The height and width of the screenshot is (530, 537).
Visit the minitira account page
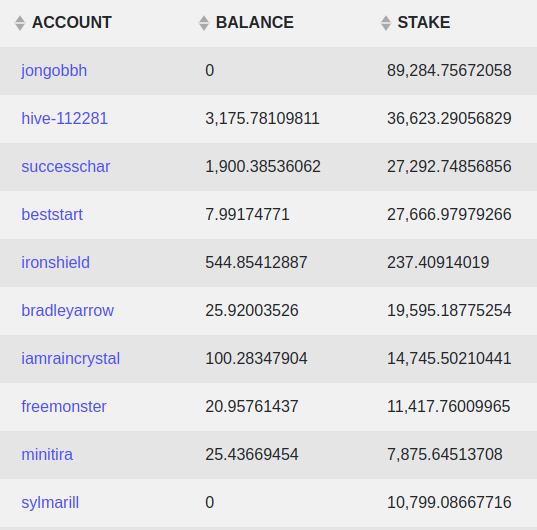pos(47,455)
